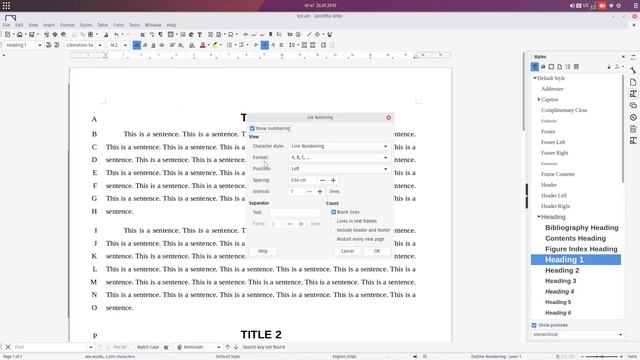Screen dimensions: 640x360
Task: Click Cancel in Line Numbering dialog
Action: pos(347,251)
